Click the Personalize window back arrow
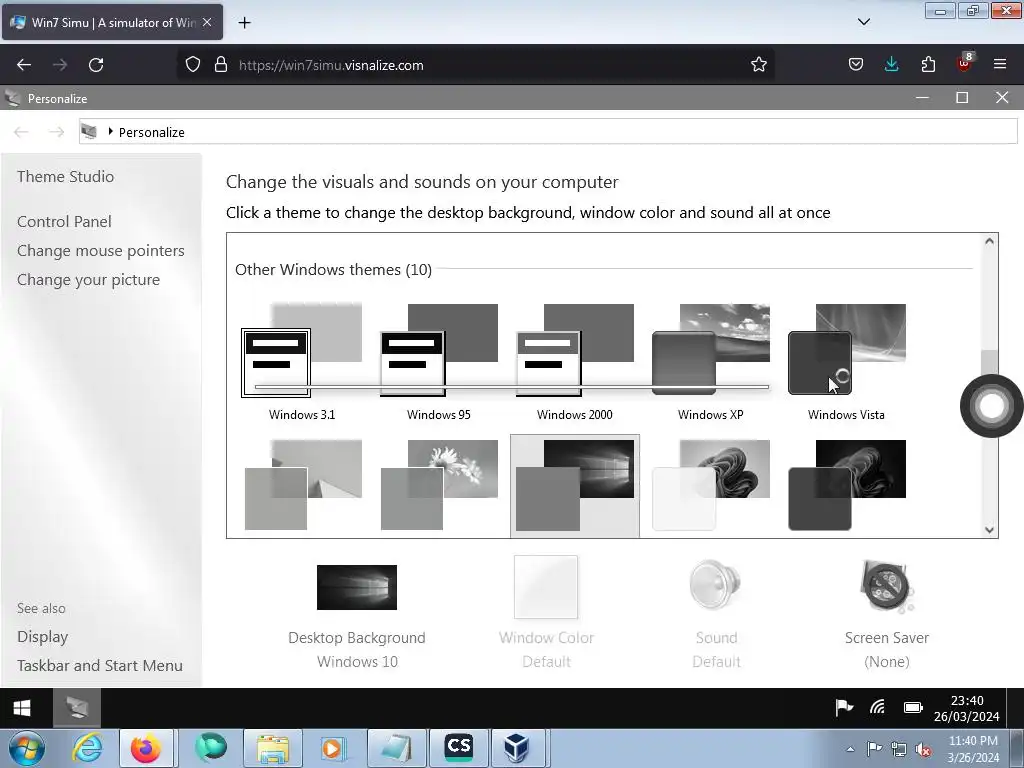The width and height of the screenshot is (1024, 768). coord(22,132)
